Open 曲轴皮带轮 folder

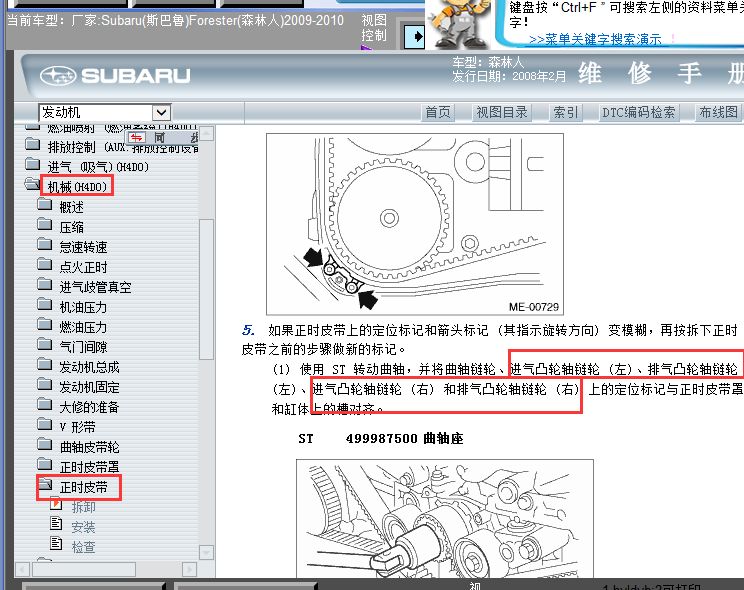(90, 447)
